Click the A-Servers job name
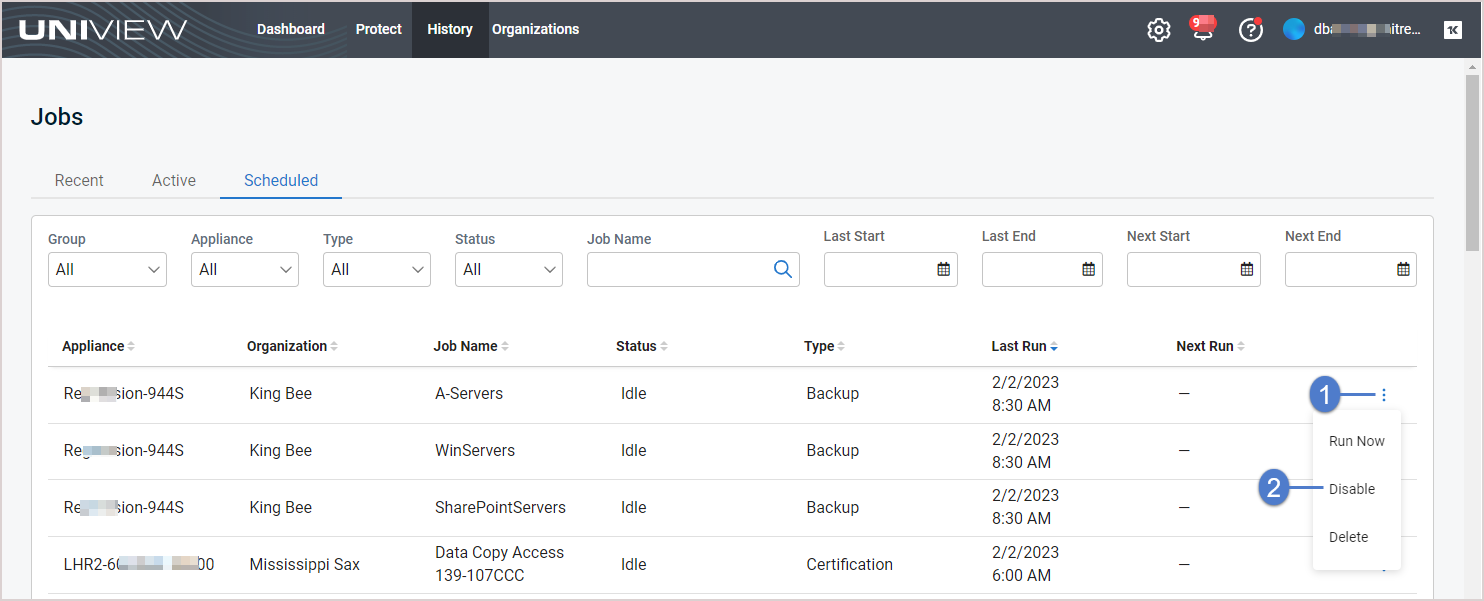This screenshot has height=601, width=1484. [469, 394]
